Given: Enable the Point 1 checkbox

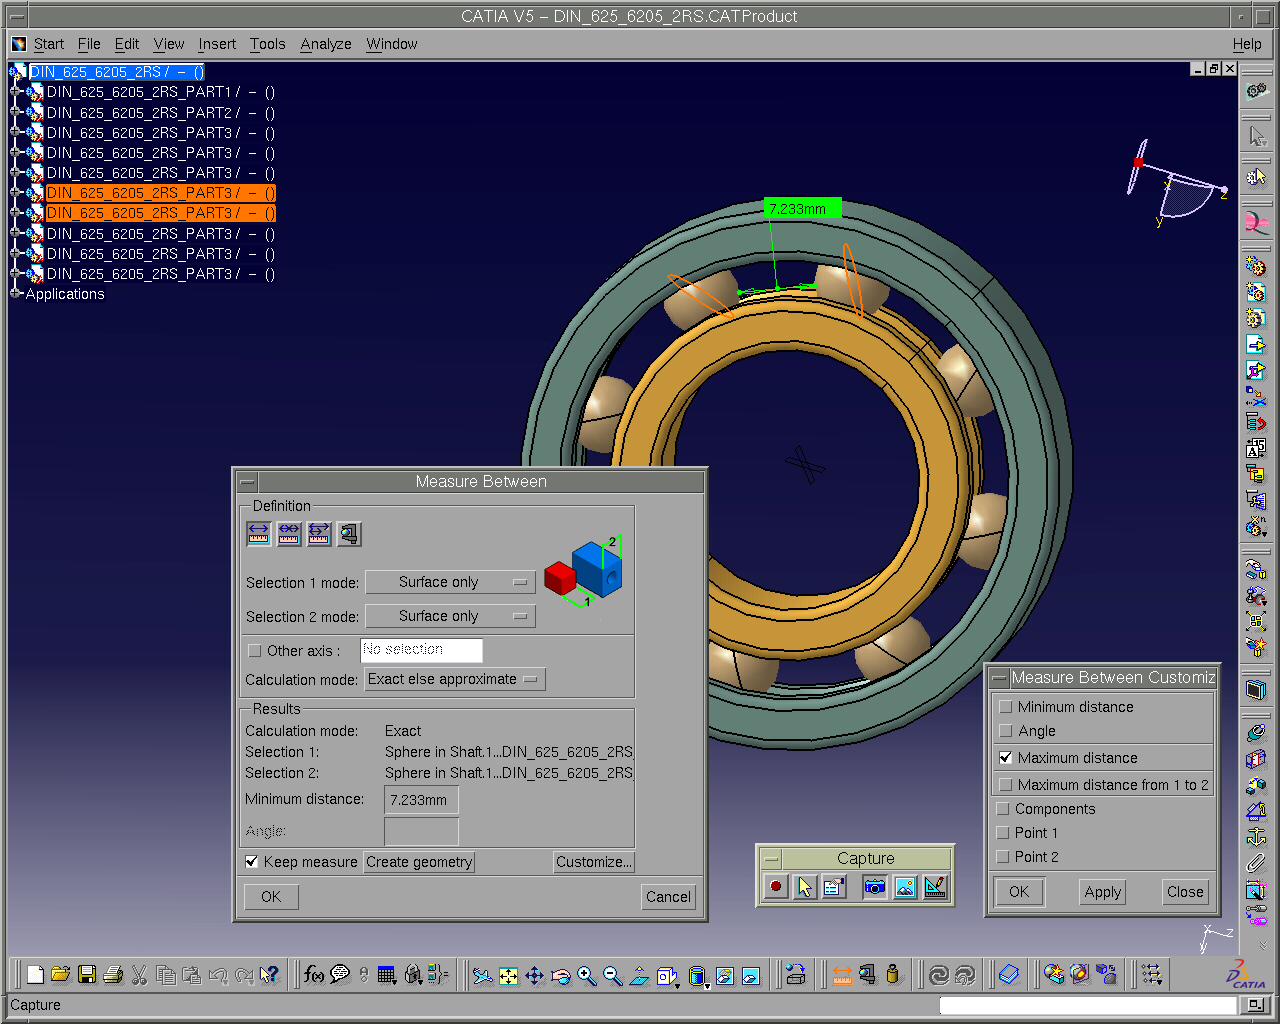Looking at the screenshot, I should point(1003,833).
